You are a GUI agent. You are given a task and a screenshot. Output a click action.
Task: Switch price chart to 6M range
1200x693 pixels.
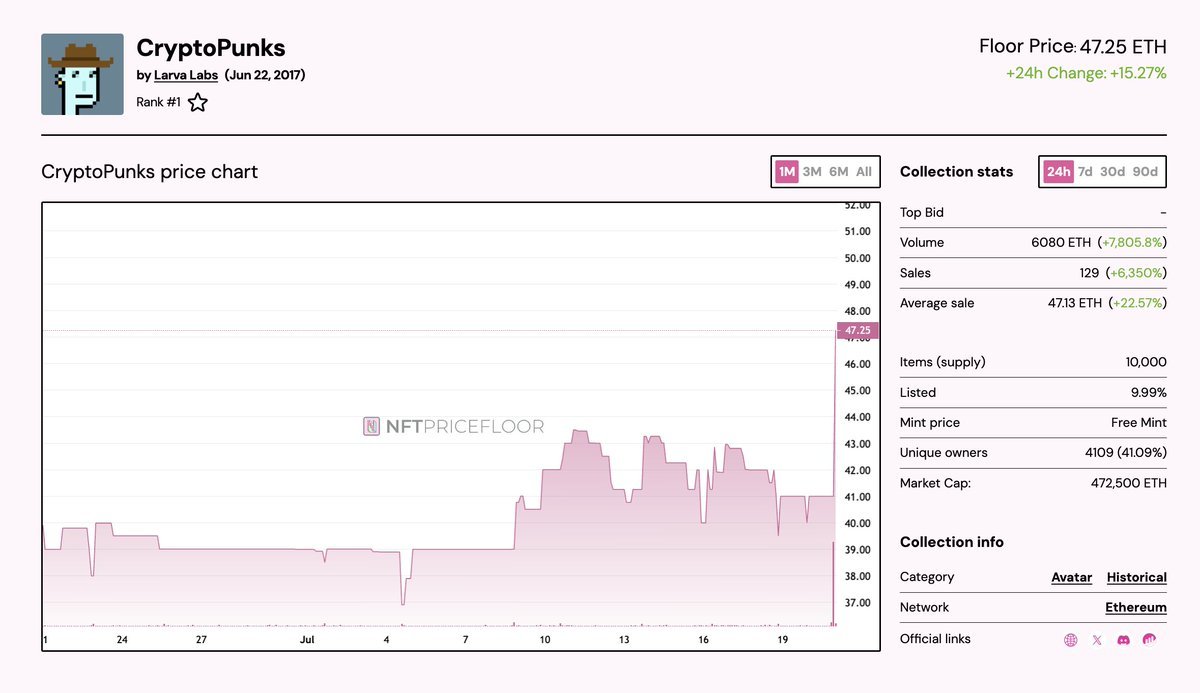tap(839, 172)
